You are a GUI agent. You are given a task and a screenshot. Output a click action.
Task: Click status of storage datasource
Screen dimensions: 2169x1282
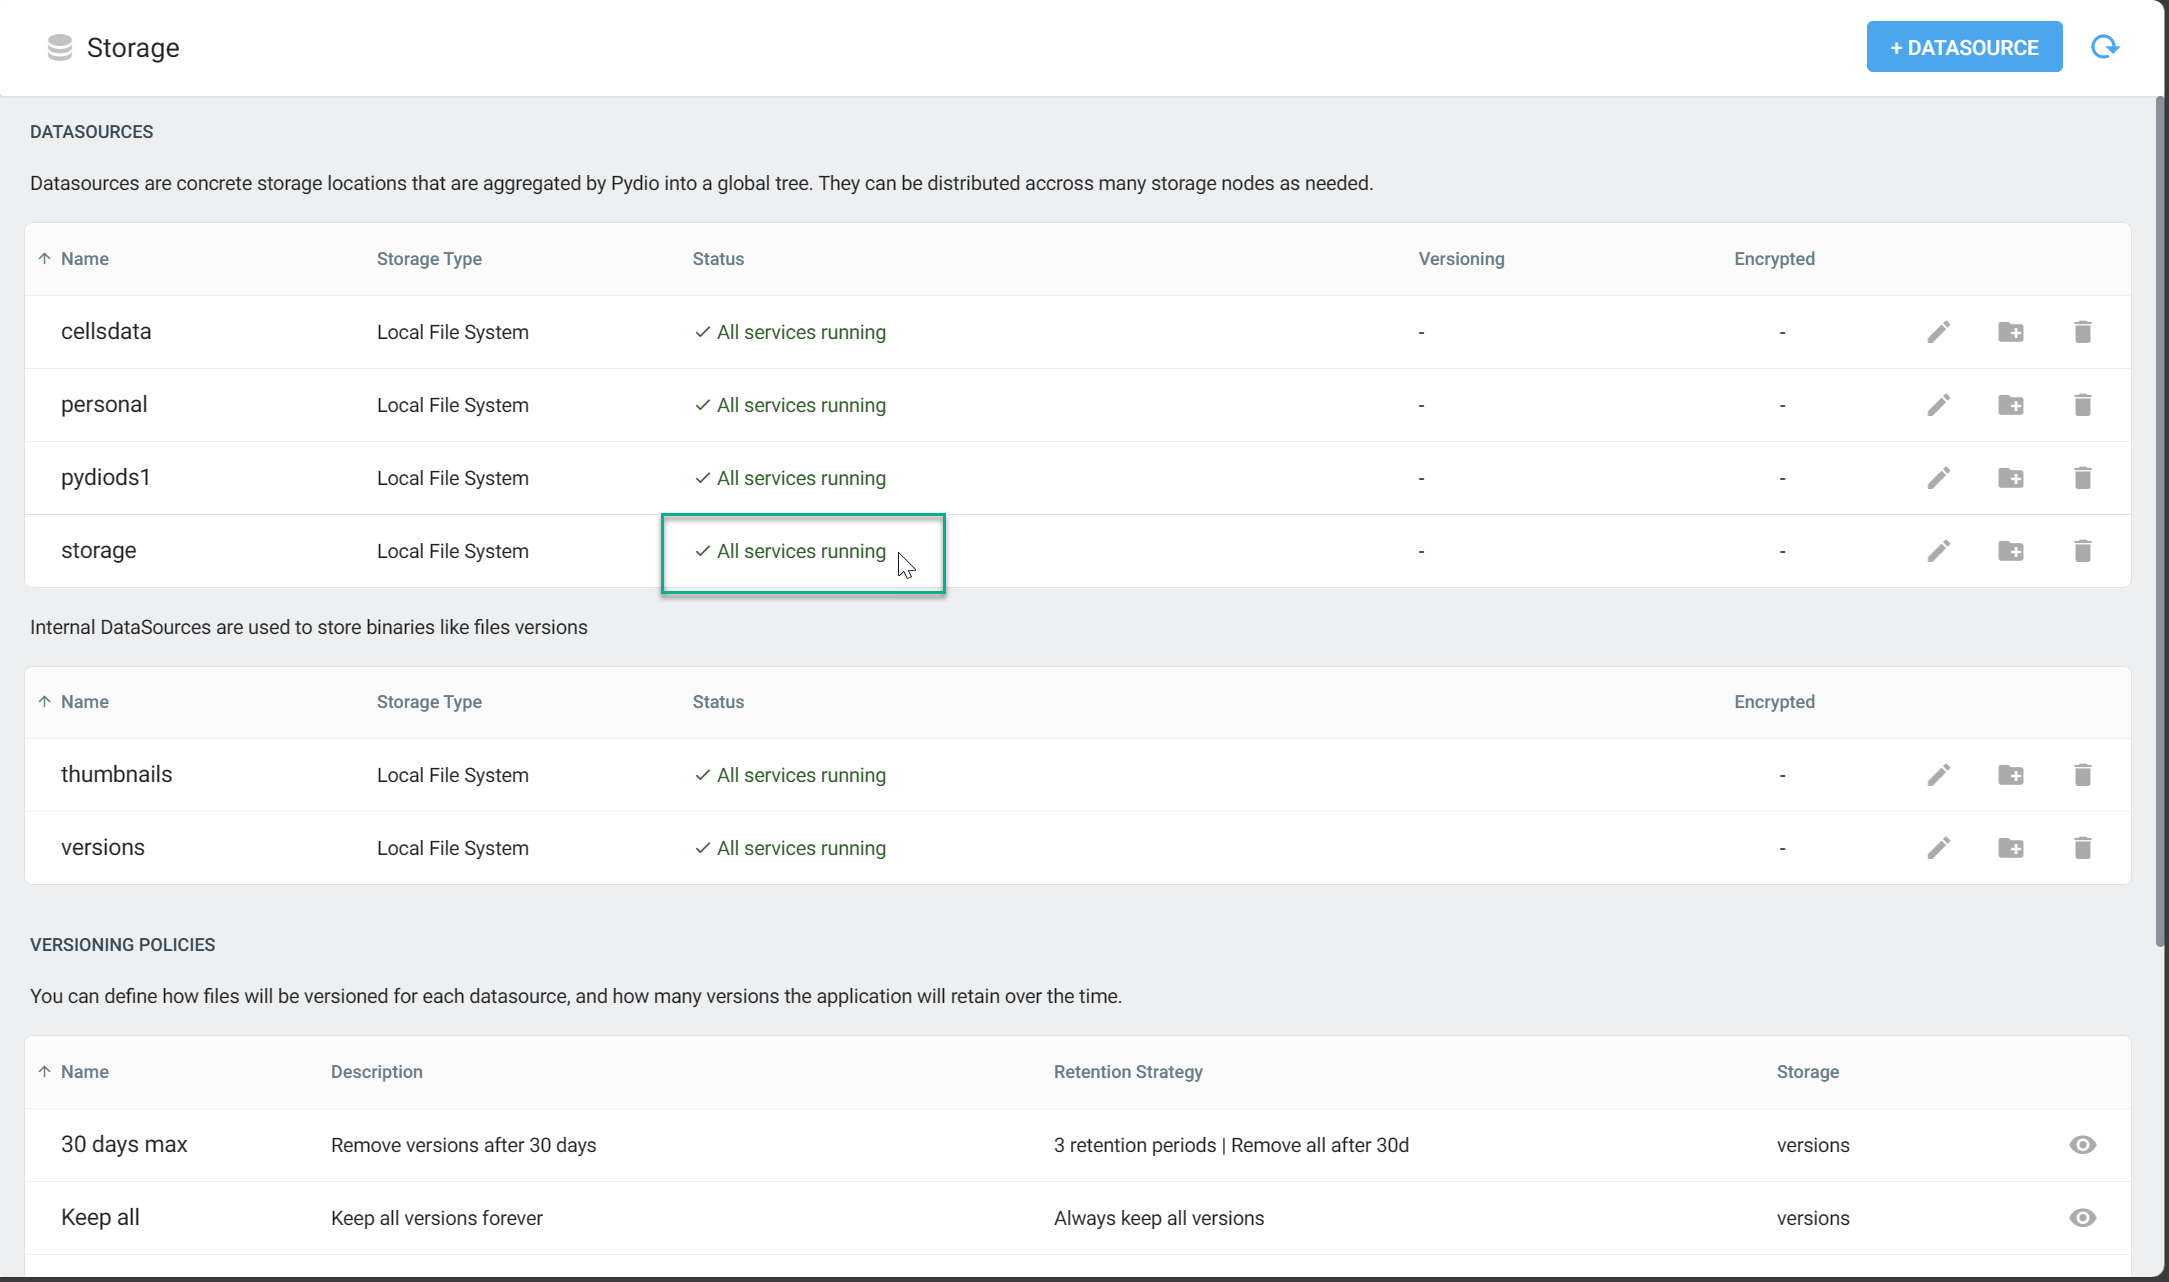pos(790,551)
